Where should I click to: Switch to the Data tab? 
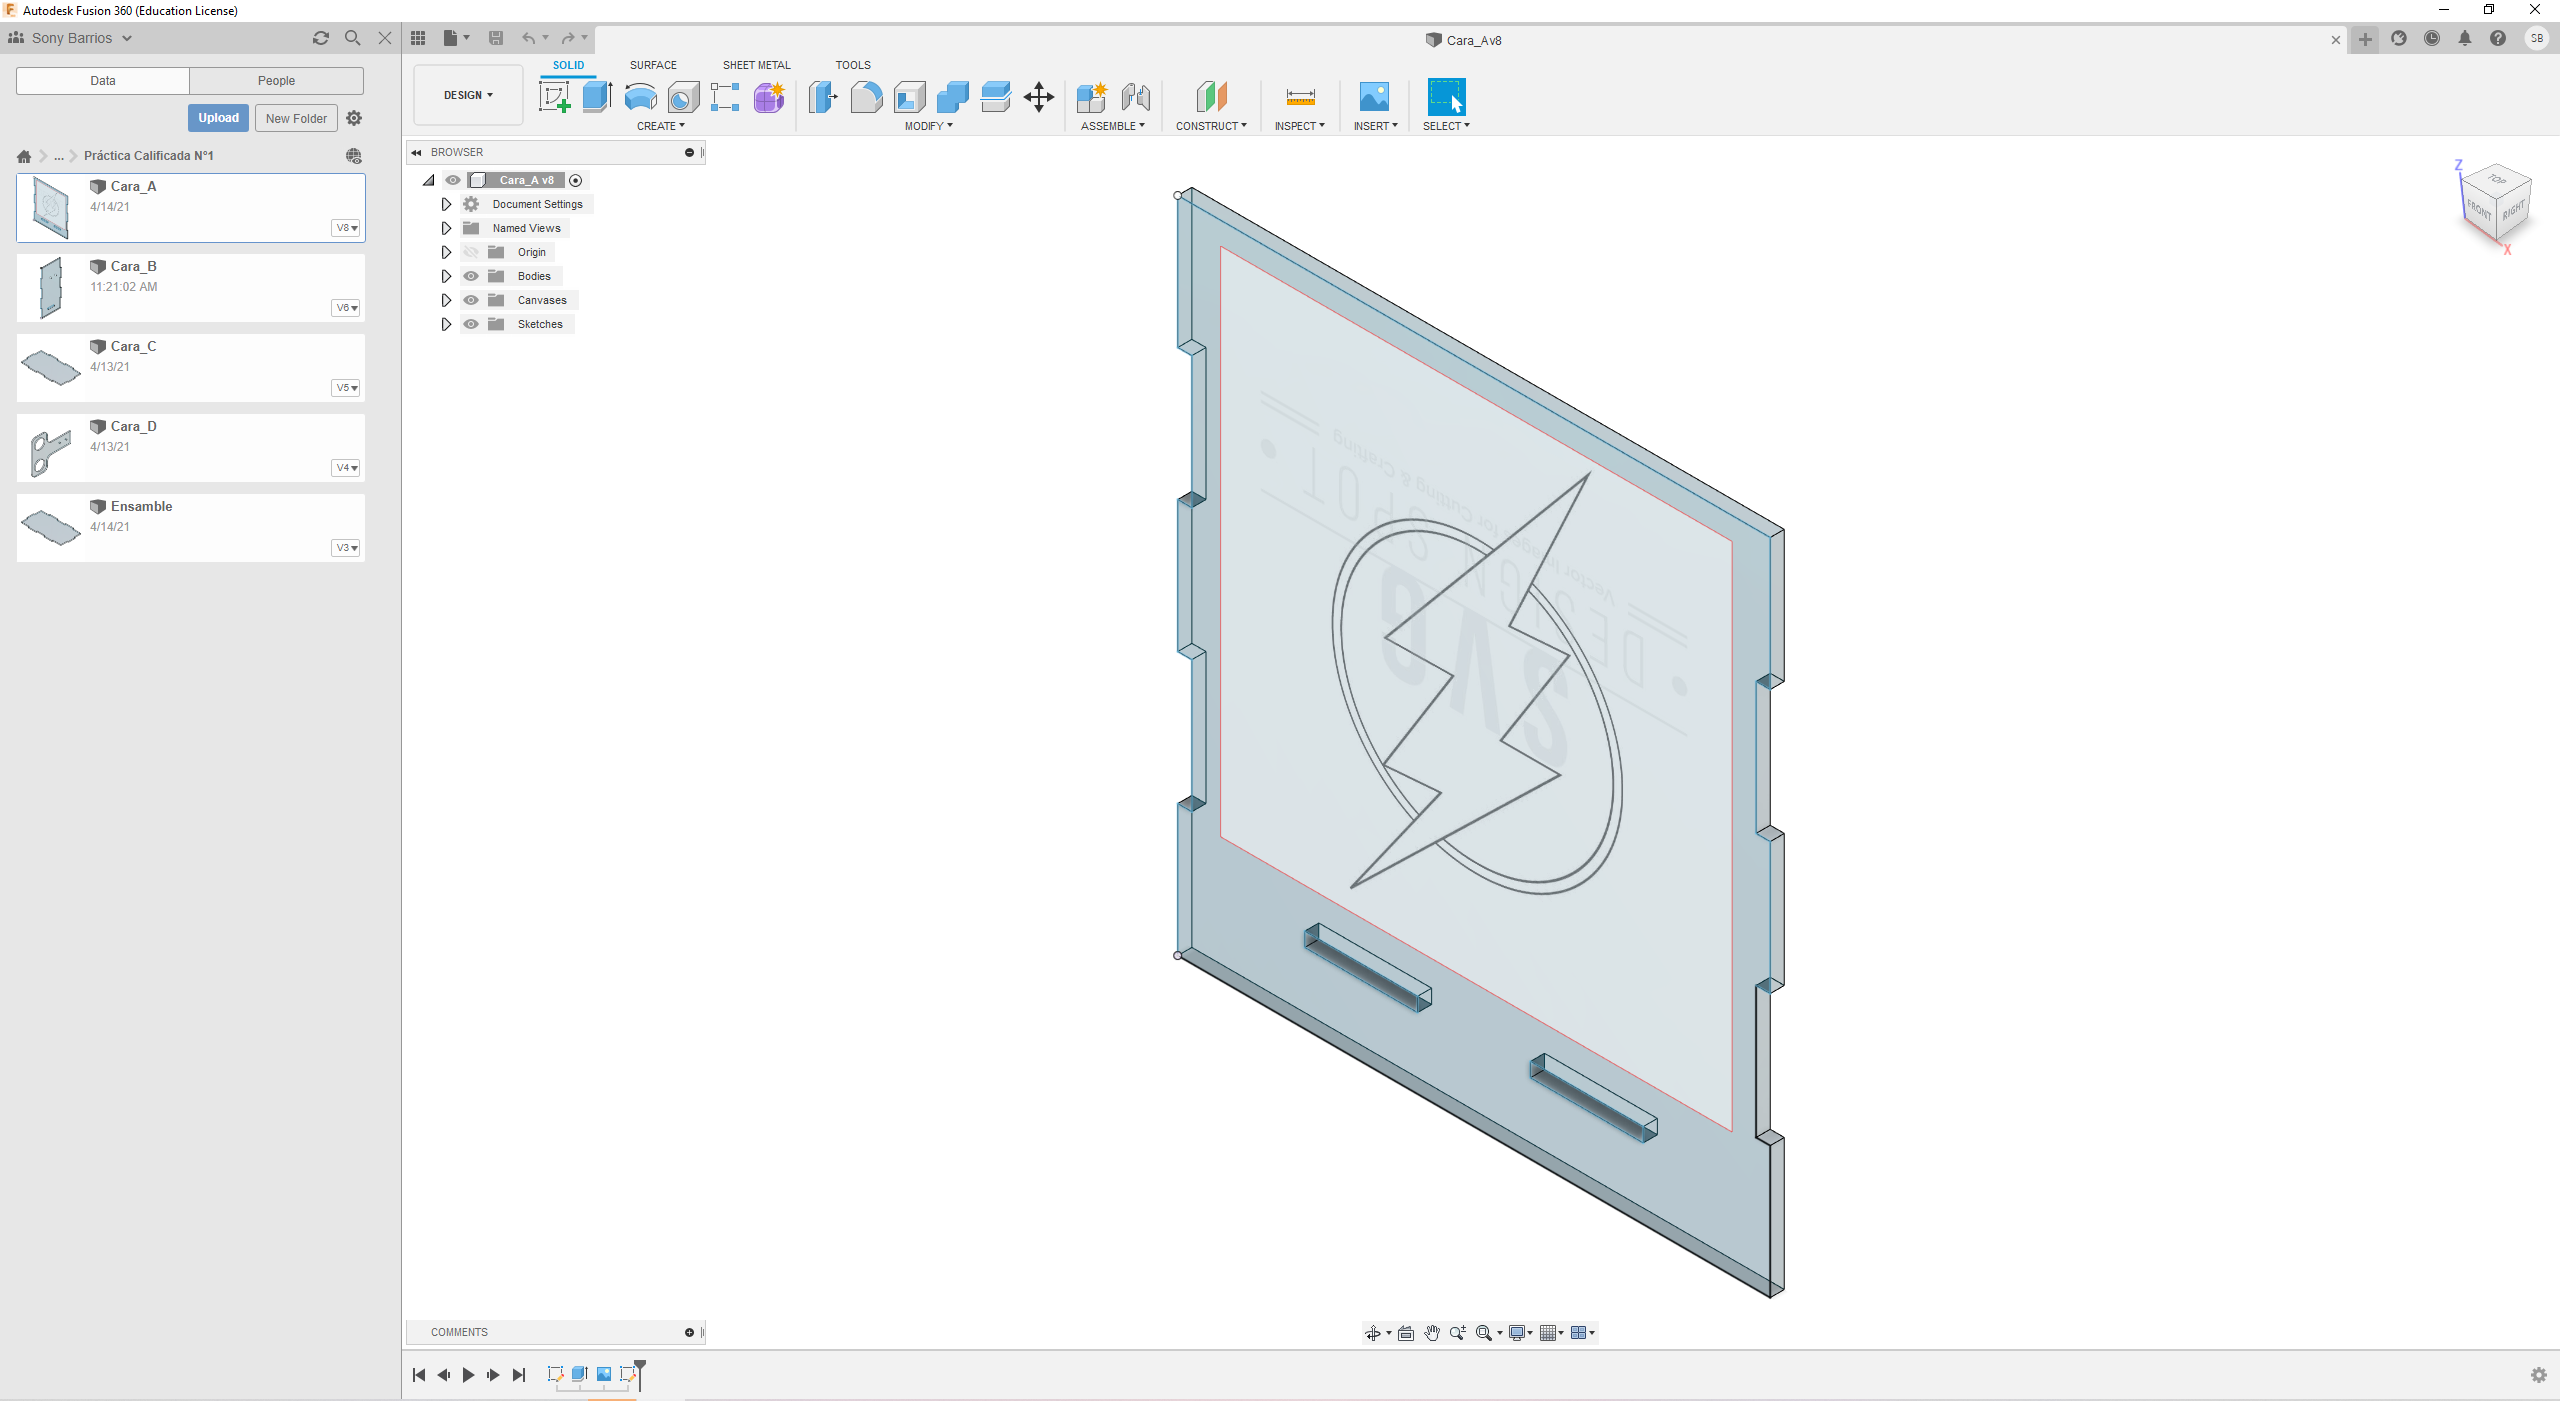(103, 81)
